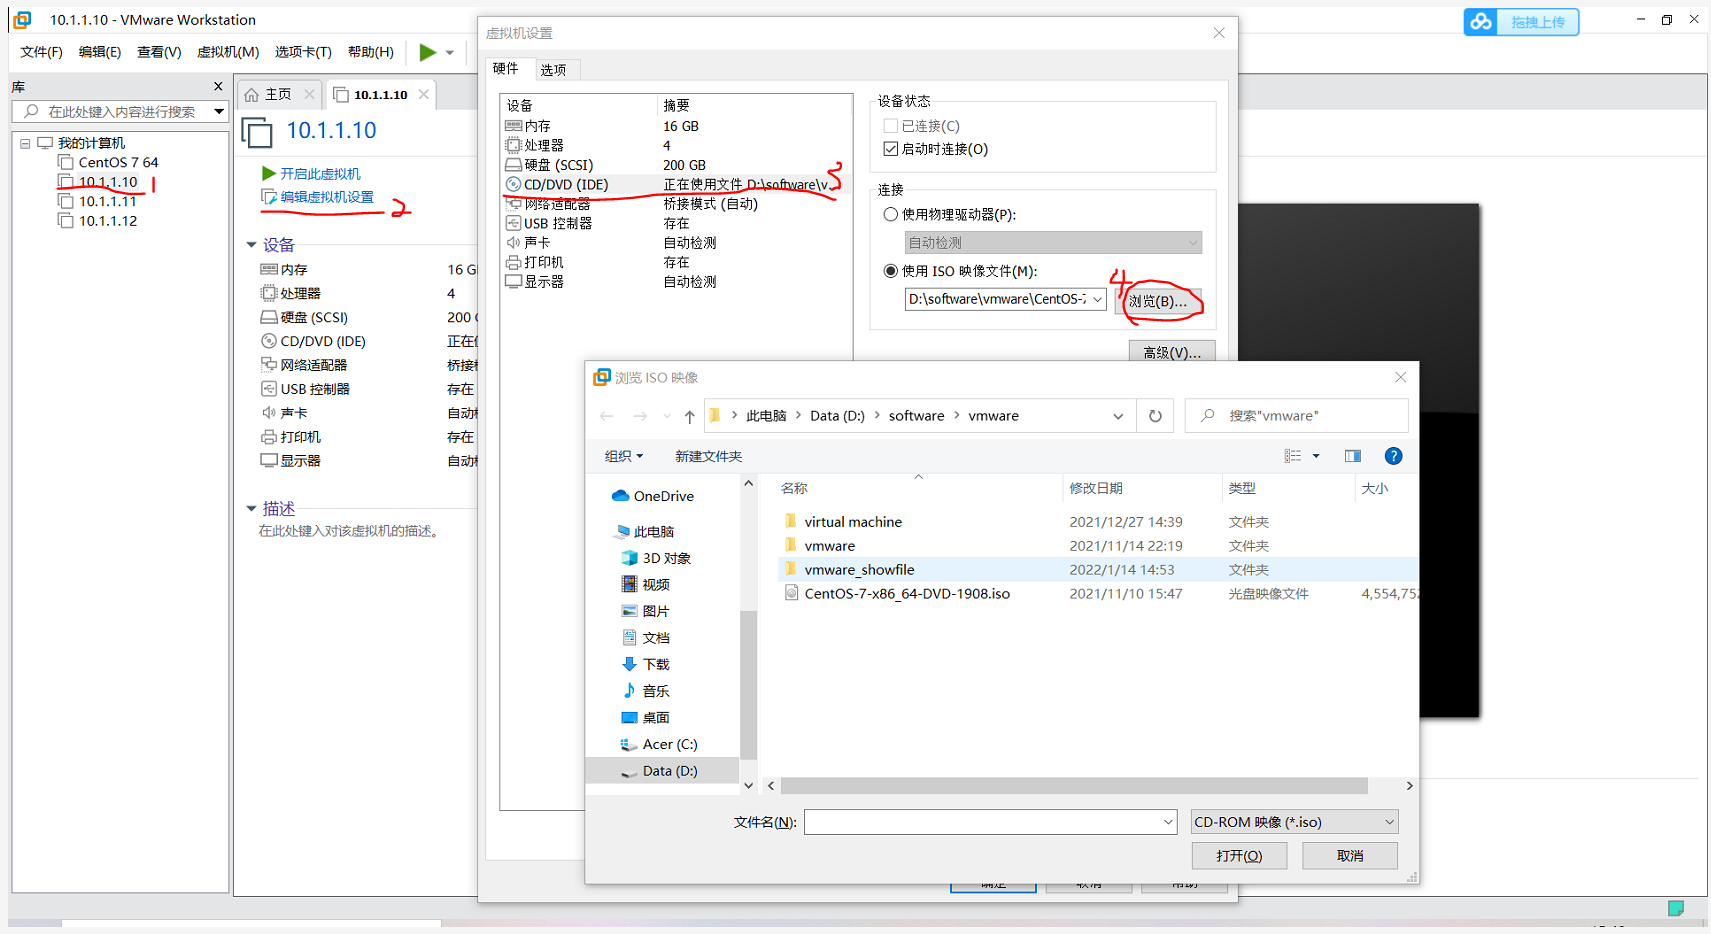Select Acer (C:) drive in navigation pane
This screenshot has width=1711, height=934.
[659, 744]
